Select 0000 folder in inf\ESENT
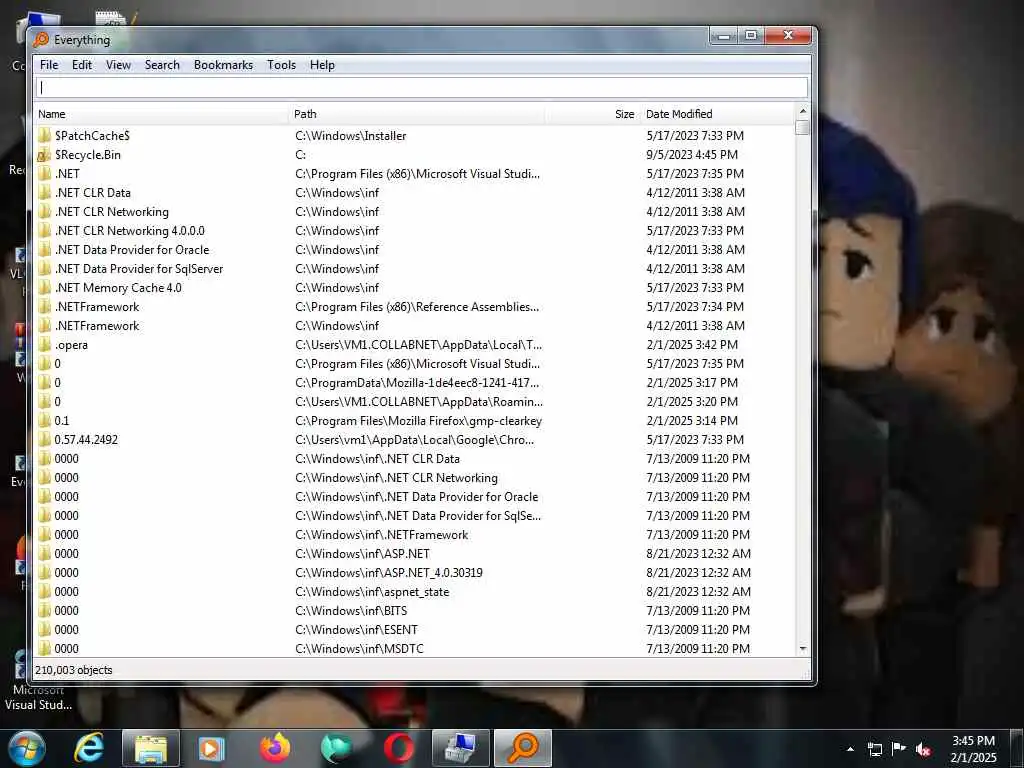Viewport: 1024px width, 768px height. pyautogui.click(x=415, y=630)
